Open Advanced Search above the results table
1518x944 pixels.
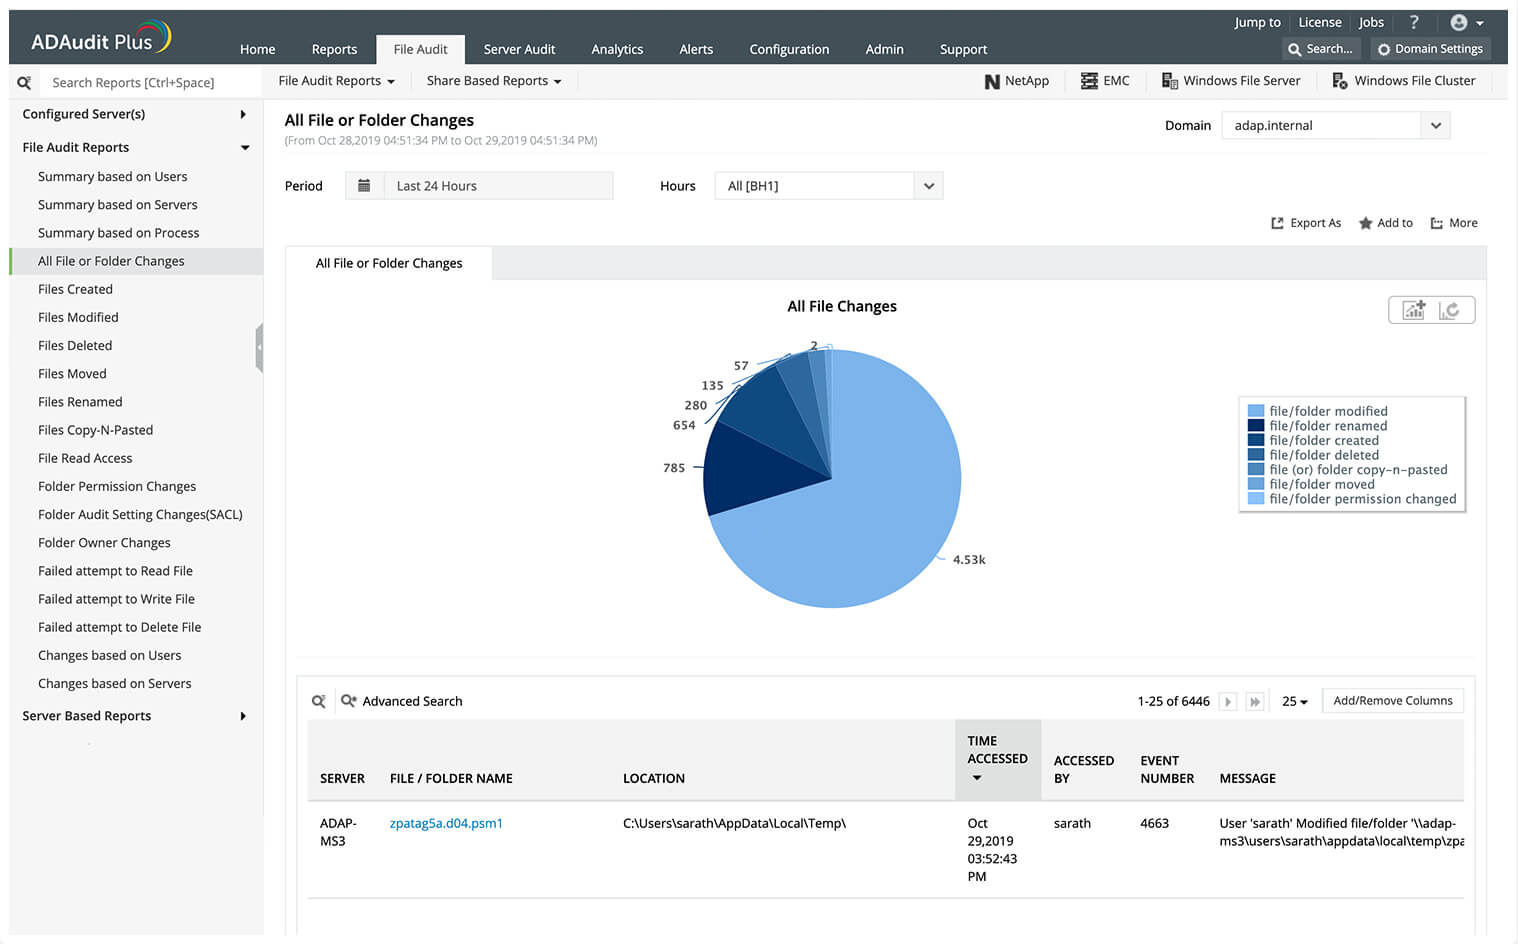click(402, 700)
